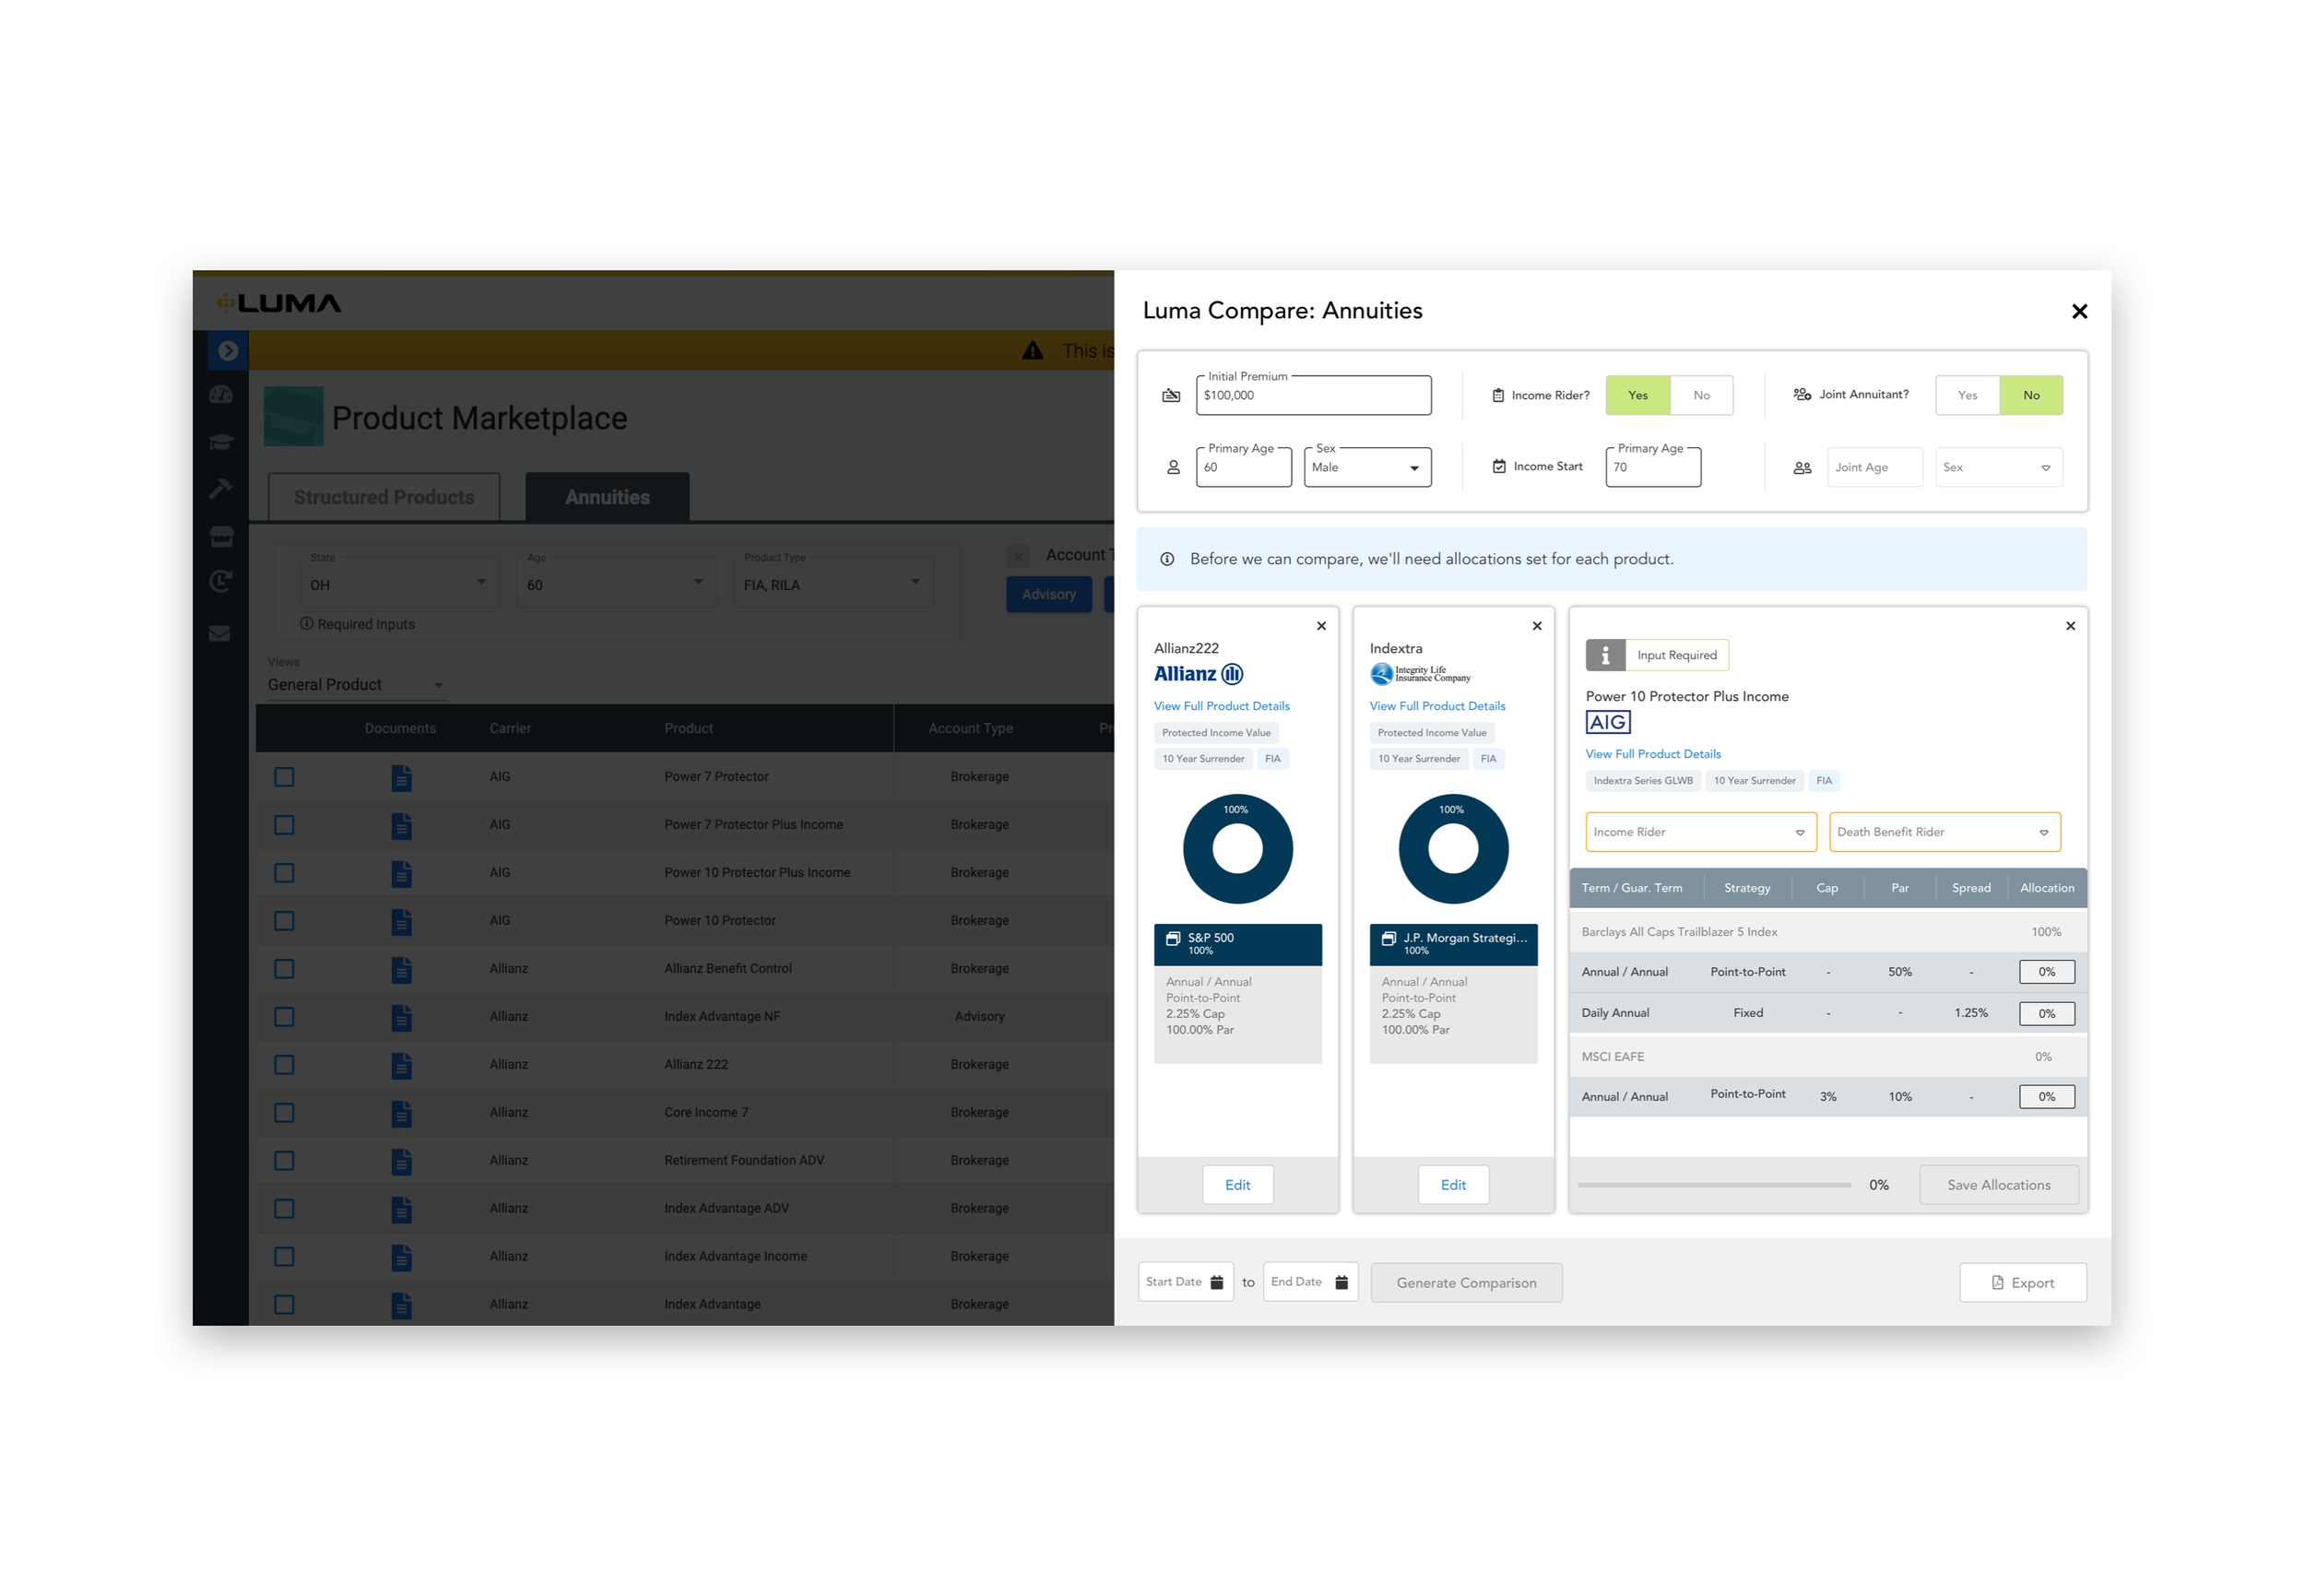Remove the Allianz222 comparison card
2305x1596 pixels.
click(1321, 626)
